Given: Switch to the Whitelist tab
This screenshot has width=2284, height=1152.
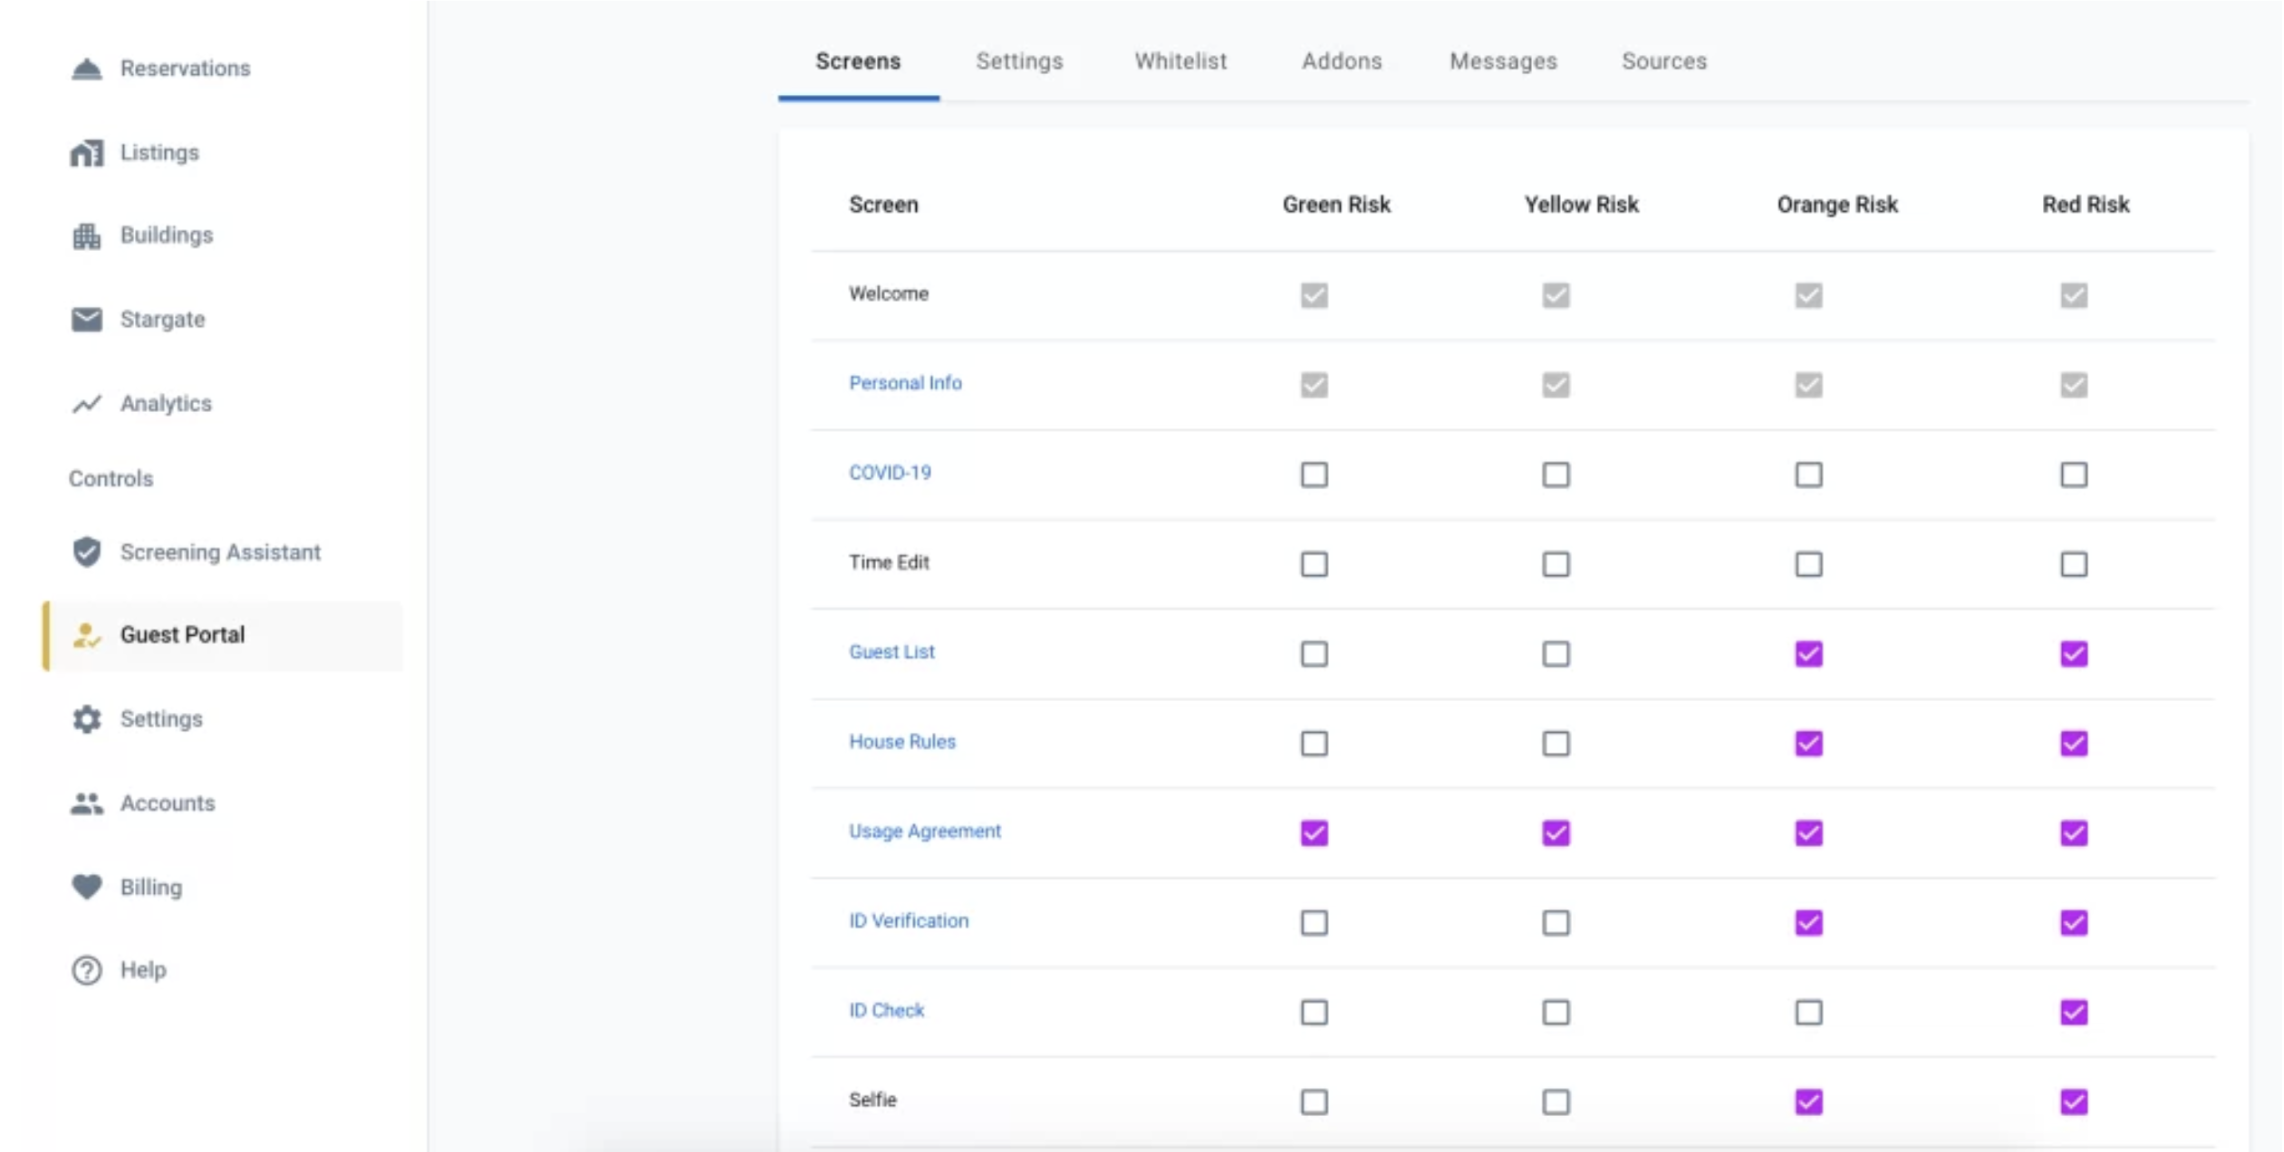Looking at the screenshot, I should [1180, 61].
